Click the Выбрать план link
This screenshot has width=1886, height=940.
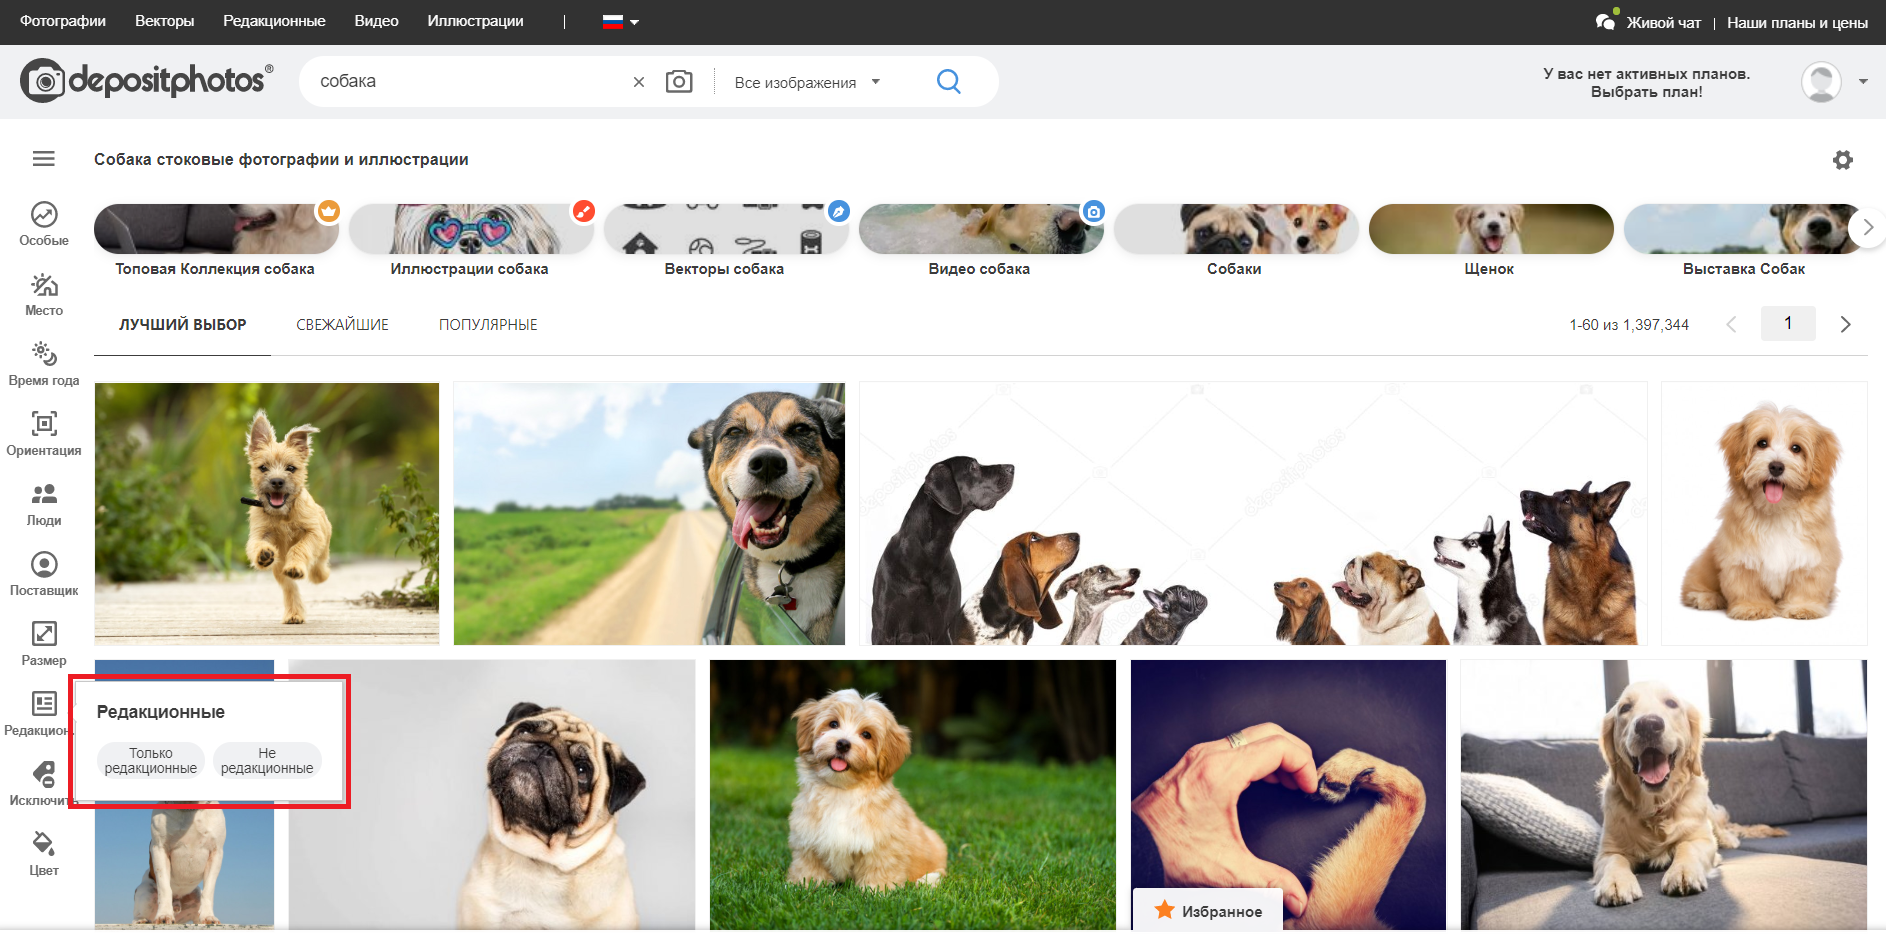click(x=1647, y=92)
